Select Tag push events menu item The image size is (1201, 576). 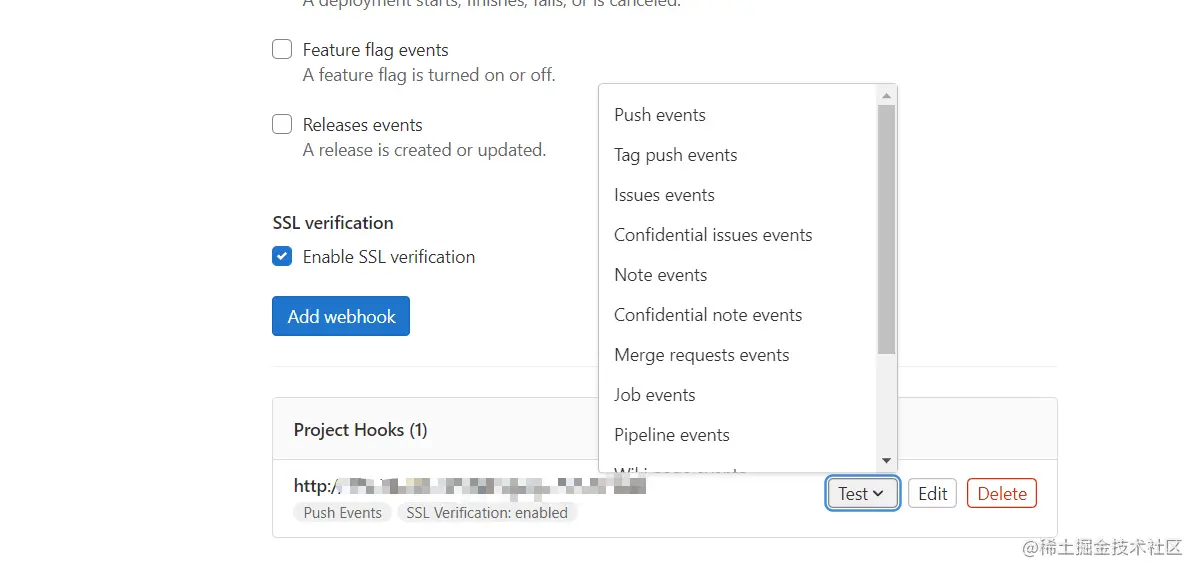(738, 155)
